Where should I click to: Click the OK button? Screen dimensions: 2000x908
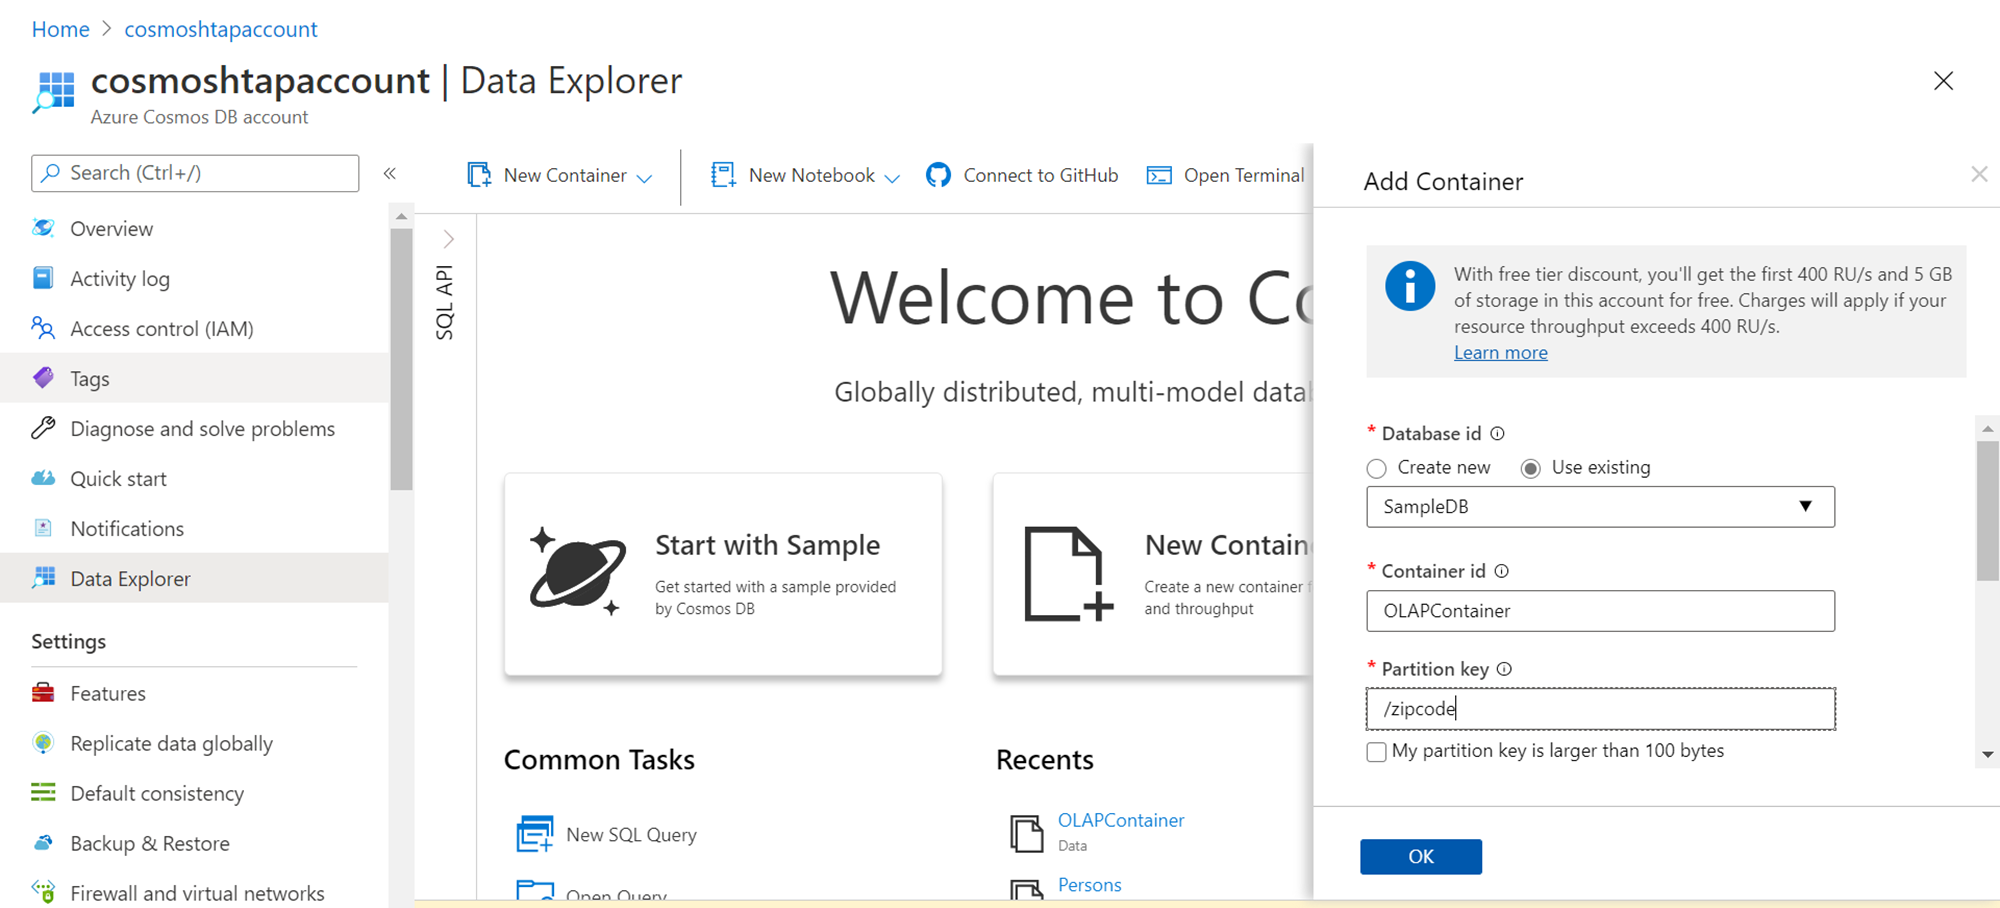[x=1420, y=856]
